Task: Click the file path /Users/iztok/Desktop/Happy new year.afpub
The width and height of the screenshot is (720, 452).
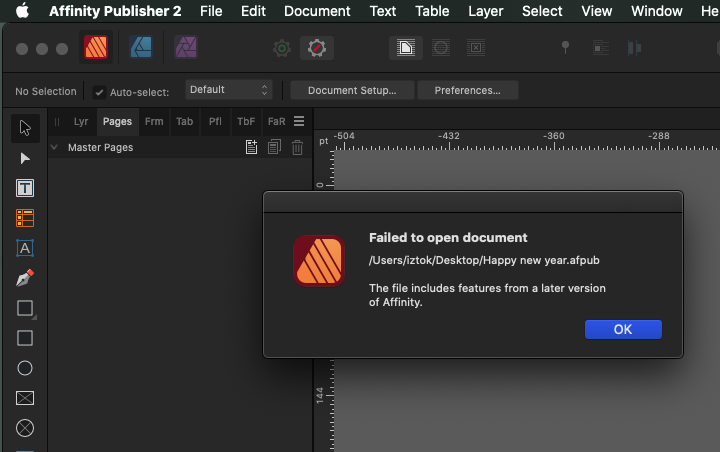Action: (484, 260)
